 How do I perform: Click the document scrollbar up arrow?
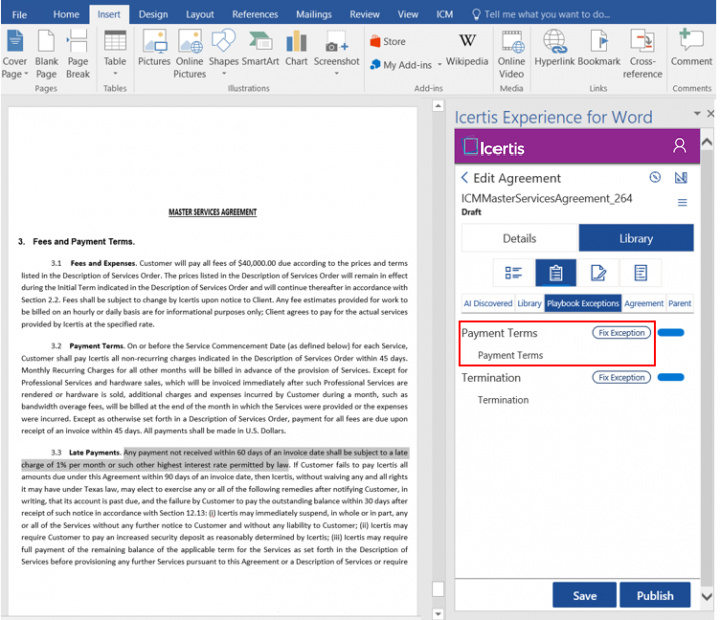click(438, 107)
